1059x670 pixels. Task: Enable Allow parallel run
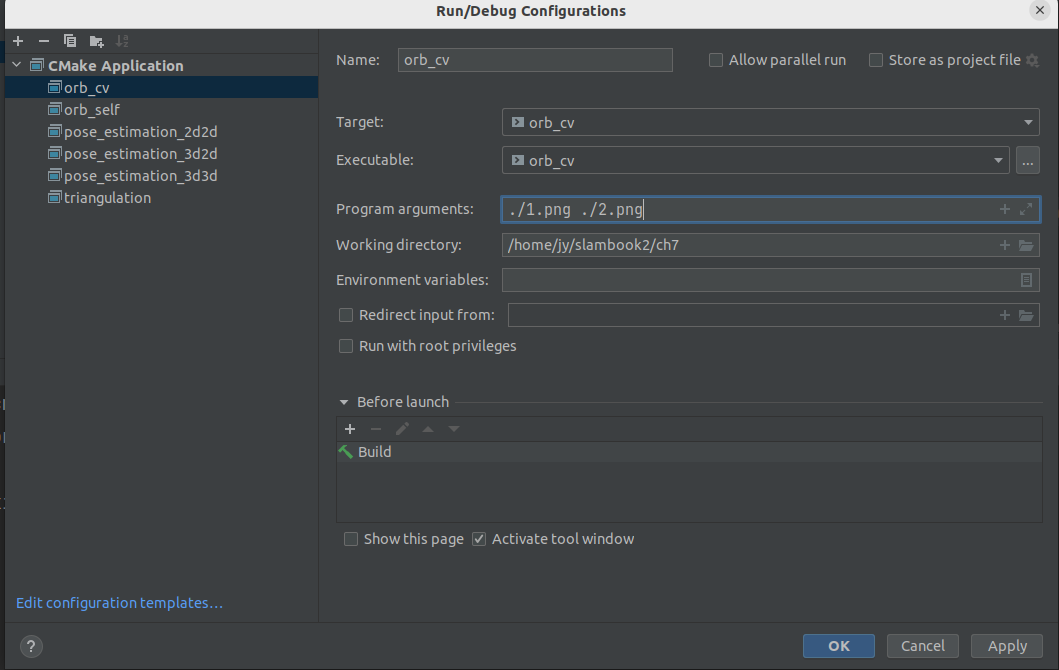click(x=716, y=60)
